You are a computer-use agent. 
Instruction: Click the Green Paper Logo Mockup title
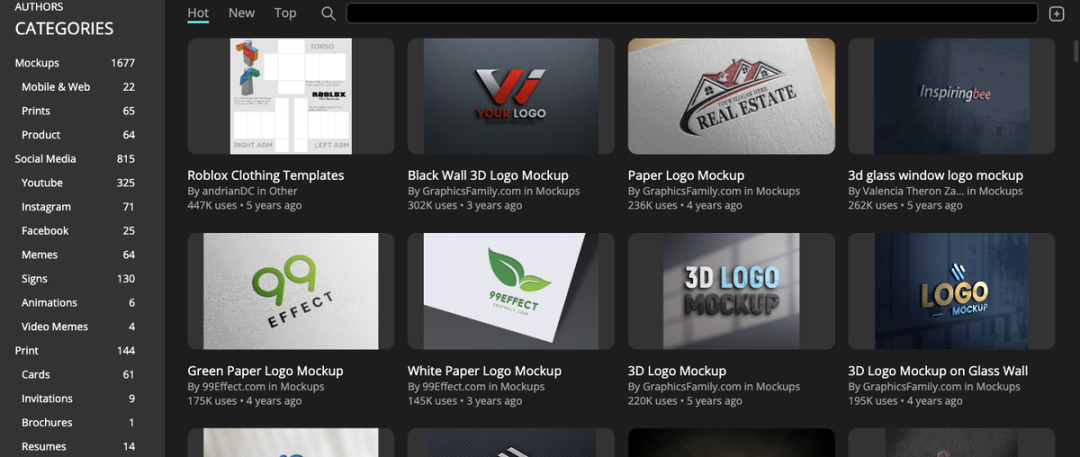[265, 371]
